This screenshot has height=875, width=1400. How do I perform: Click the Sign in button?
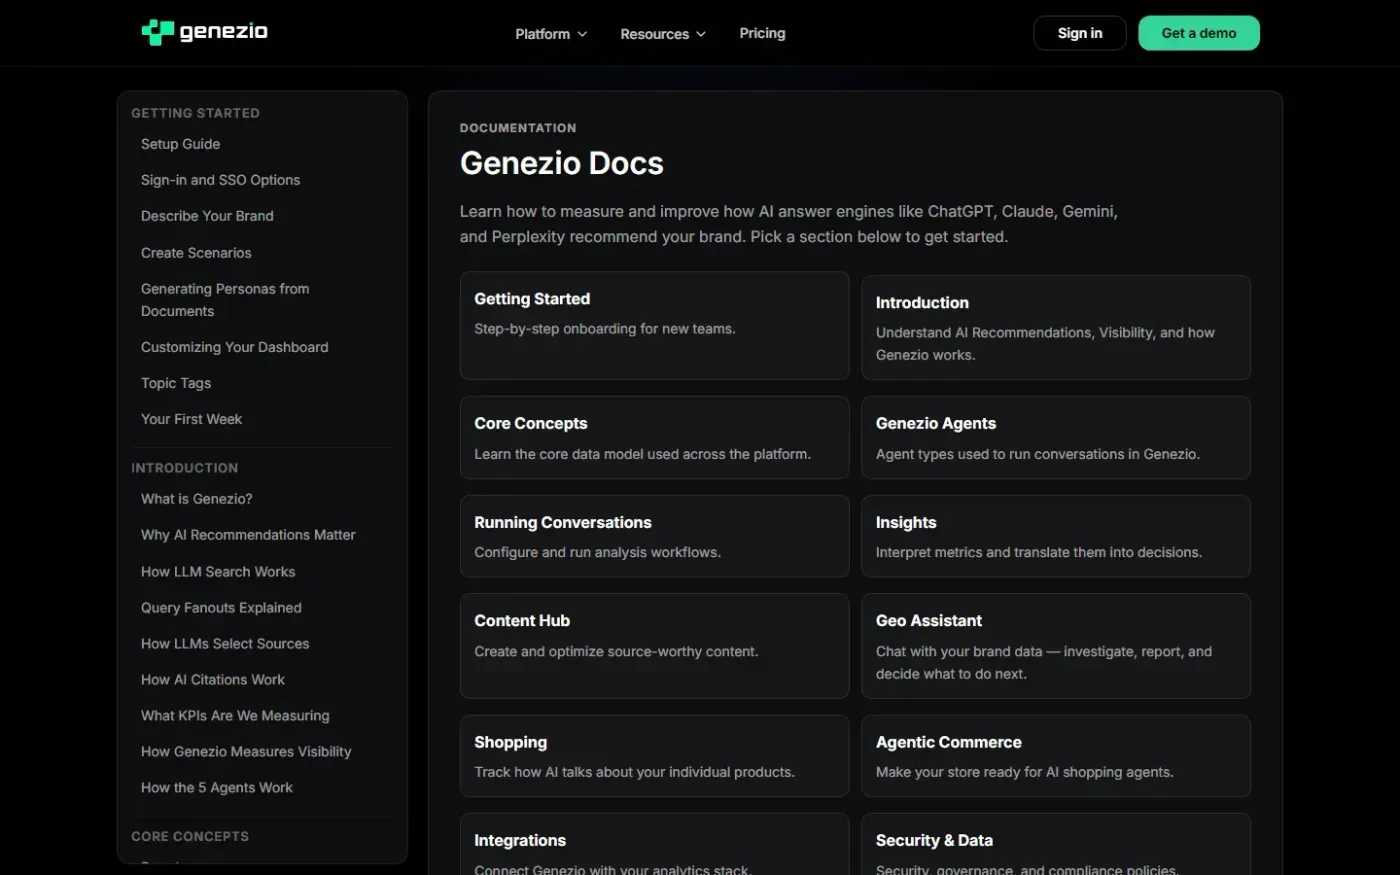point(1080,33)
